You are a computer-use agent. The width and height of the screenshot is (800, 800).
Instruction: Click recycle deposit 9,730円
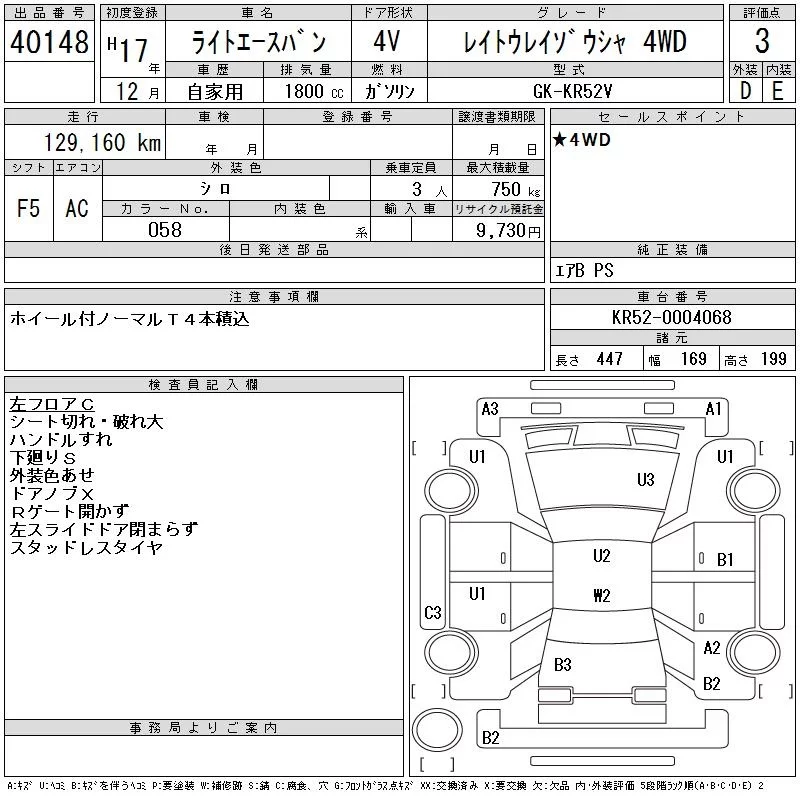[508, 231]
